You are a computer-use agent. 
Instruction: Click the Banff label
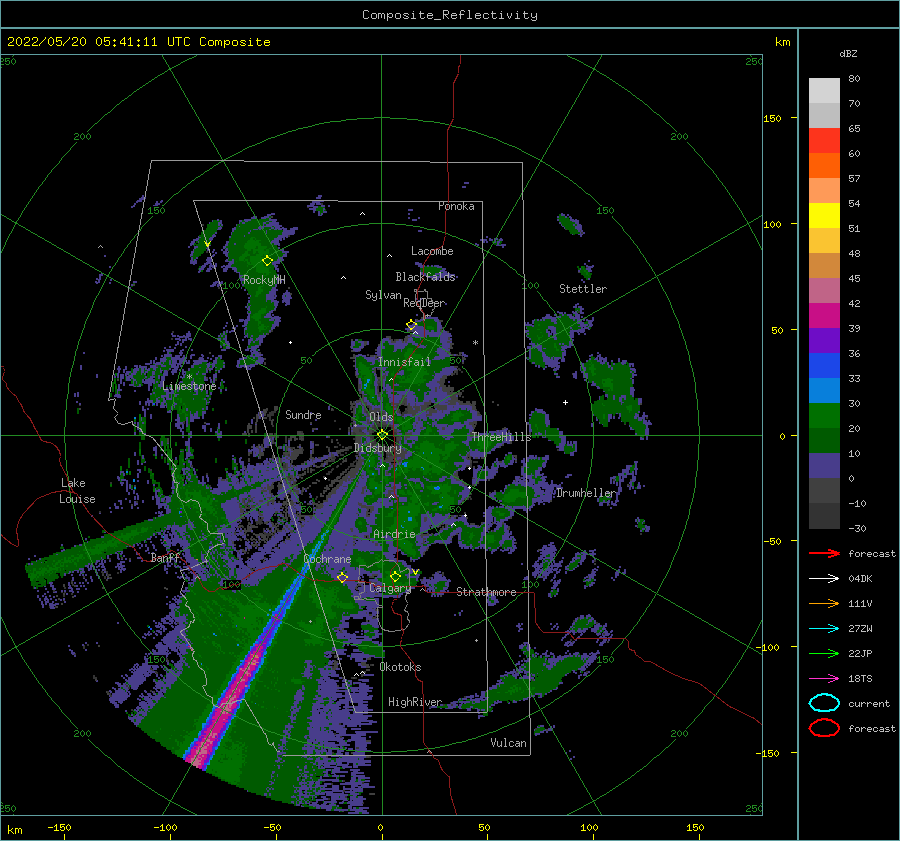point(165,558)
